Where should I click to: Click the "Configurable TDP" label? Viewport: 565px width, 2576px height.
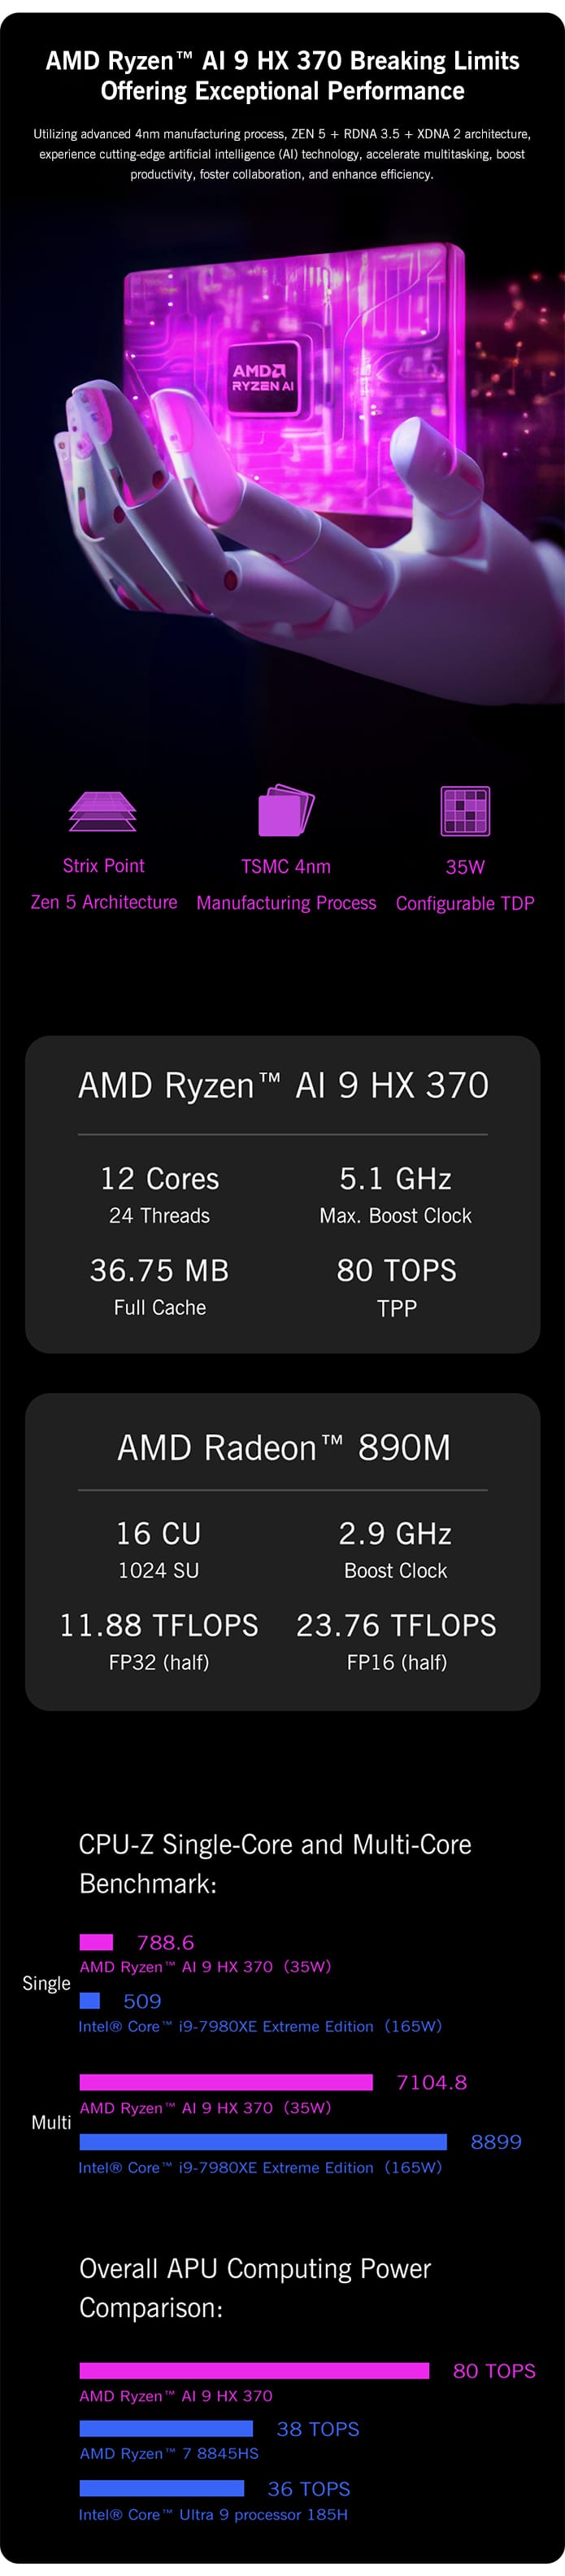(x=465, y=903)
